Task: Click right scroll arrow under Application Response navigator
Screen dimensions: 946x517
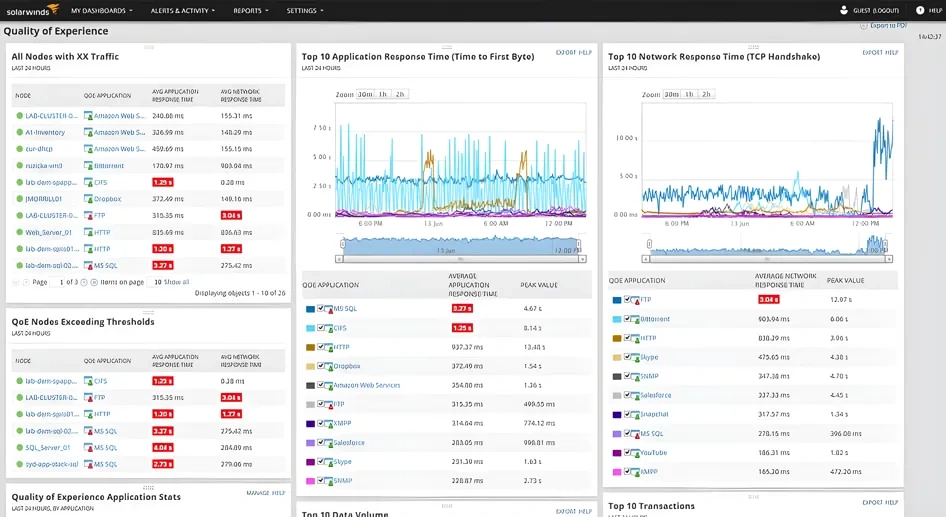Action: coord(582,259)
